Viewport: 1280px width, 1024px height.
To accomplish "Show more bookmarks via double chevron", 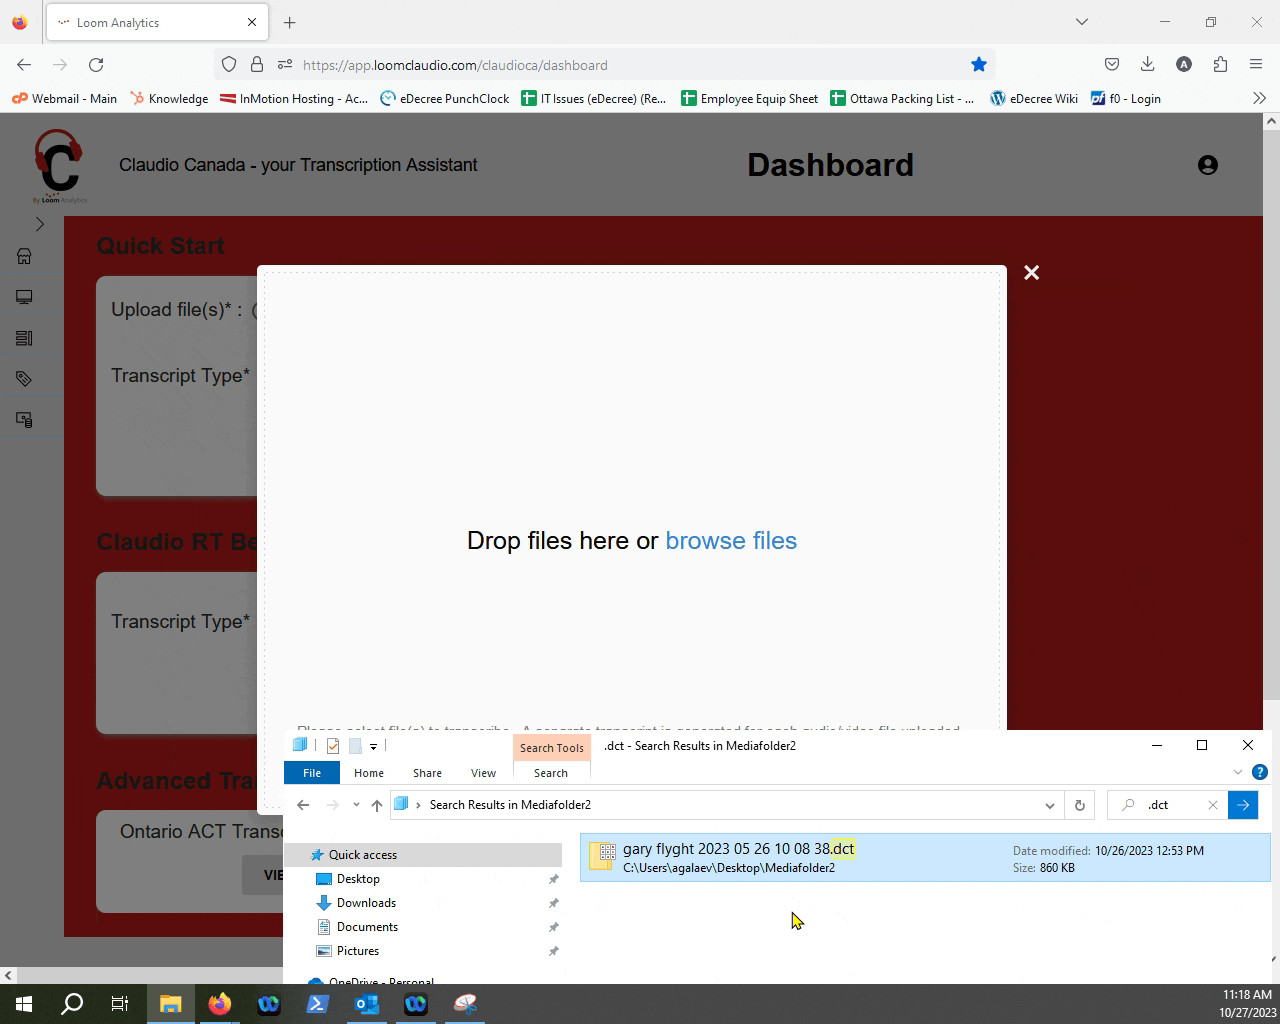I will tap(1259, 98).
